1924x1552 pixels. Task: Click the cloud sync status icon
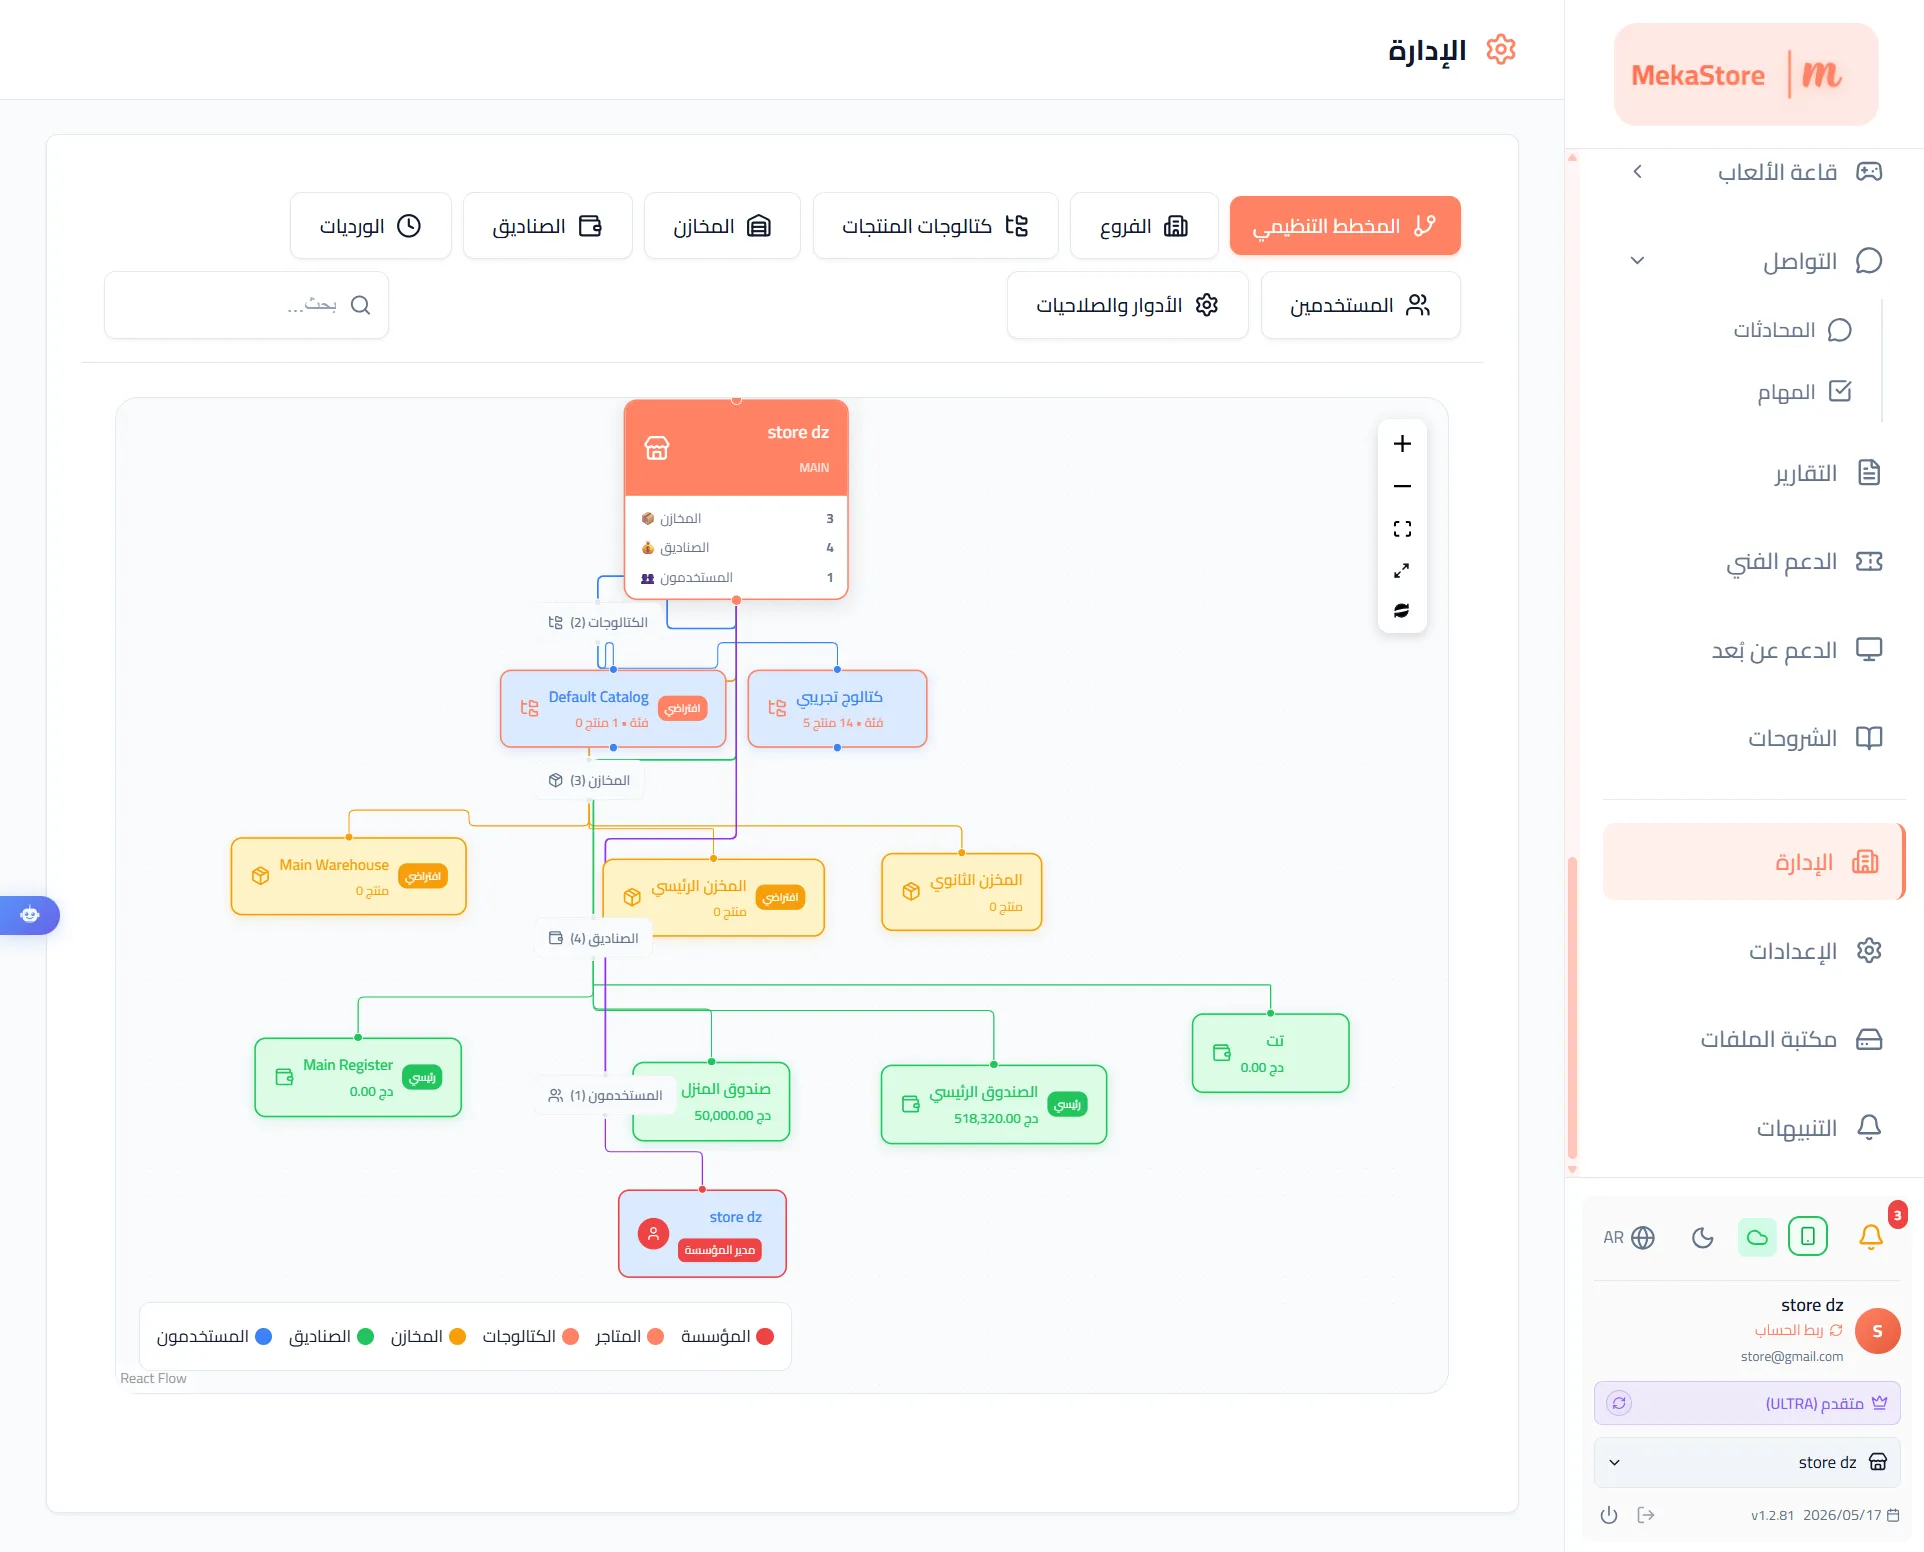coord(1757,1237)
